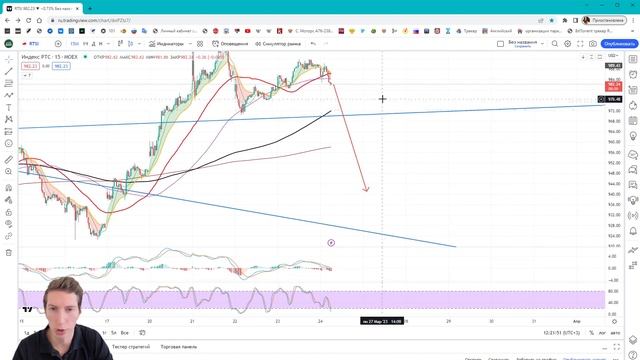Select the trend line drawing tool
This screenshot has width=640, height=360.
[x=9, y=71]
